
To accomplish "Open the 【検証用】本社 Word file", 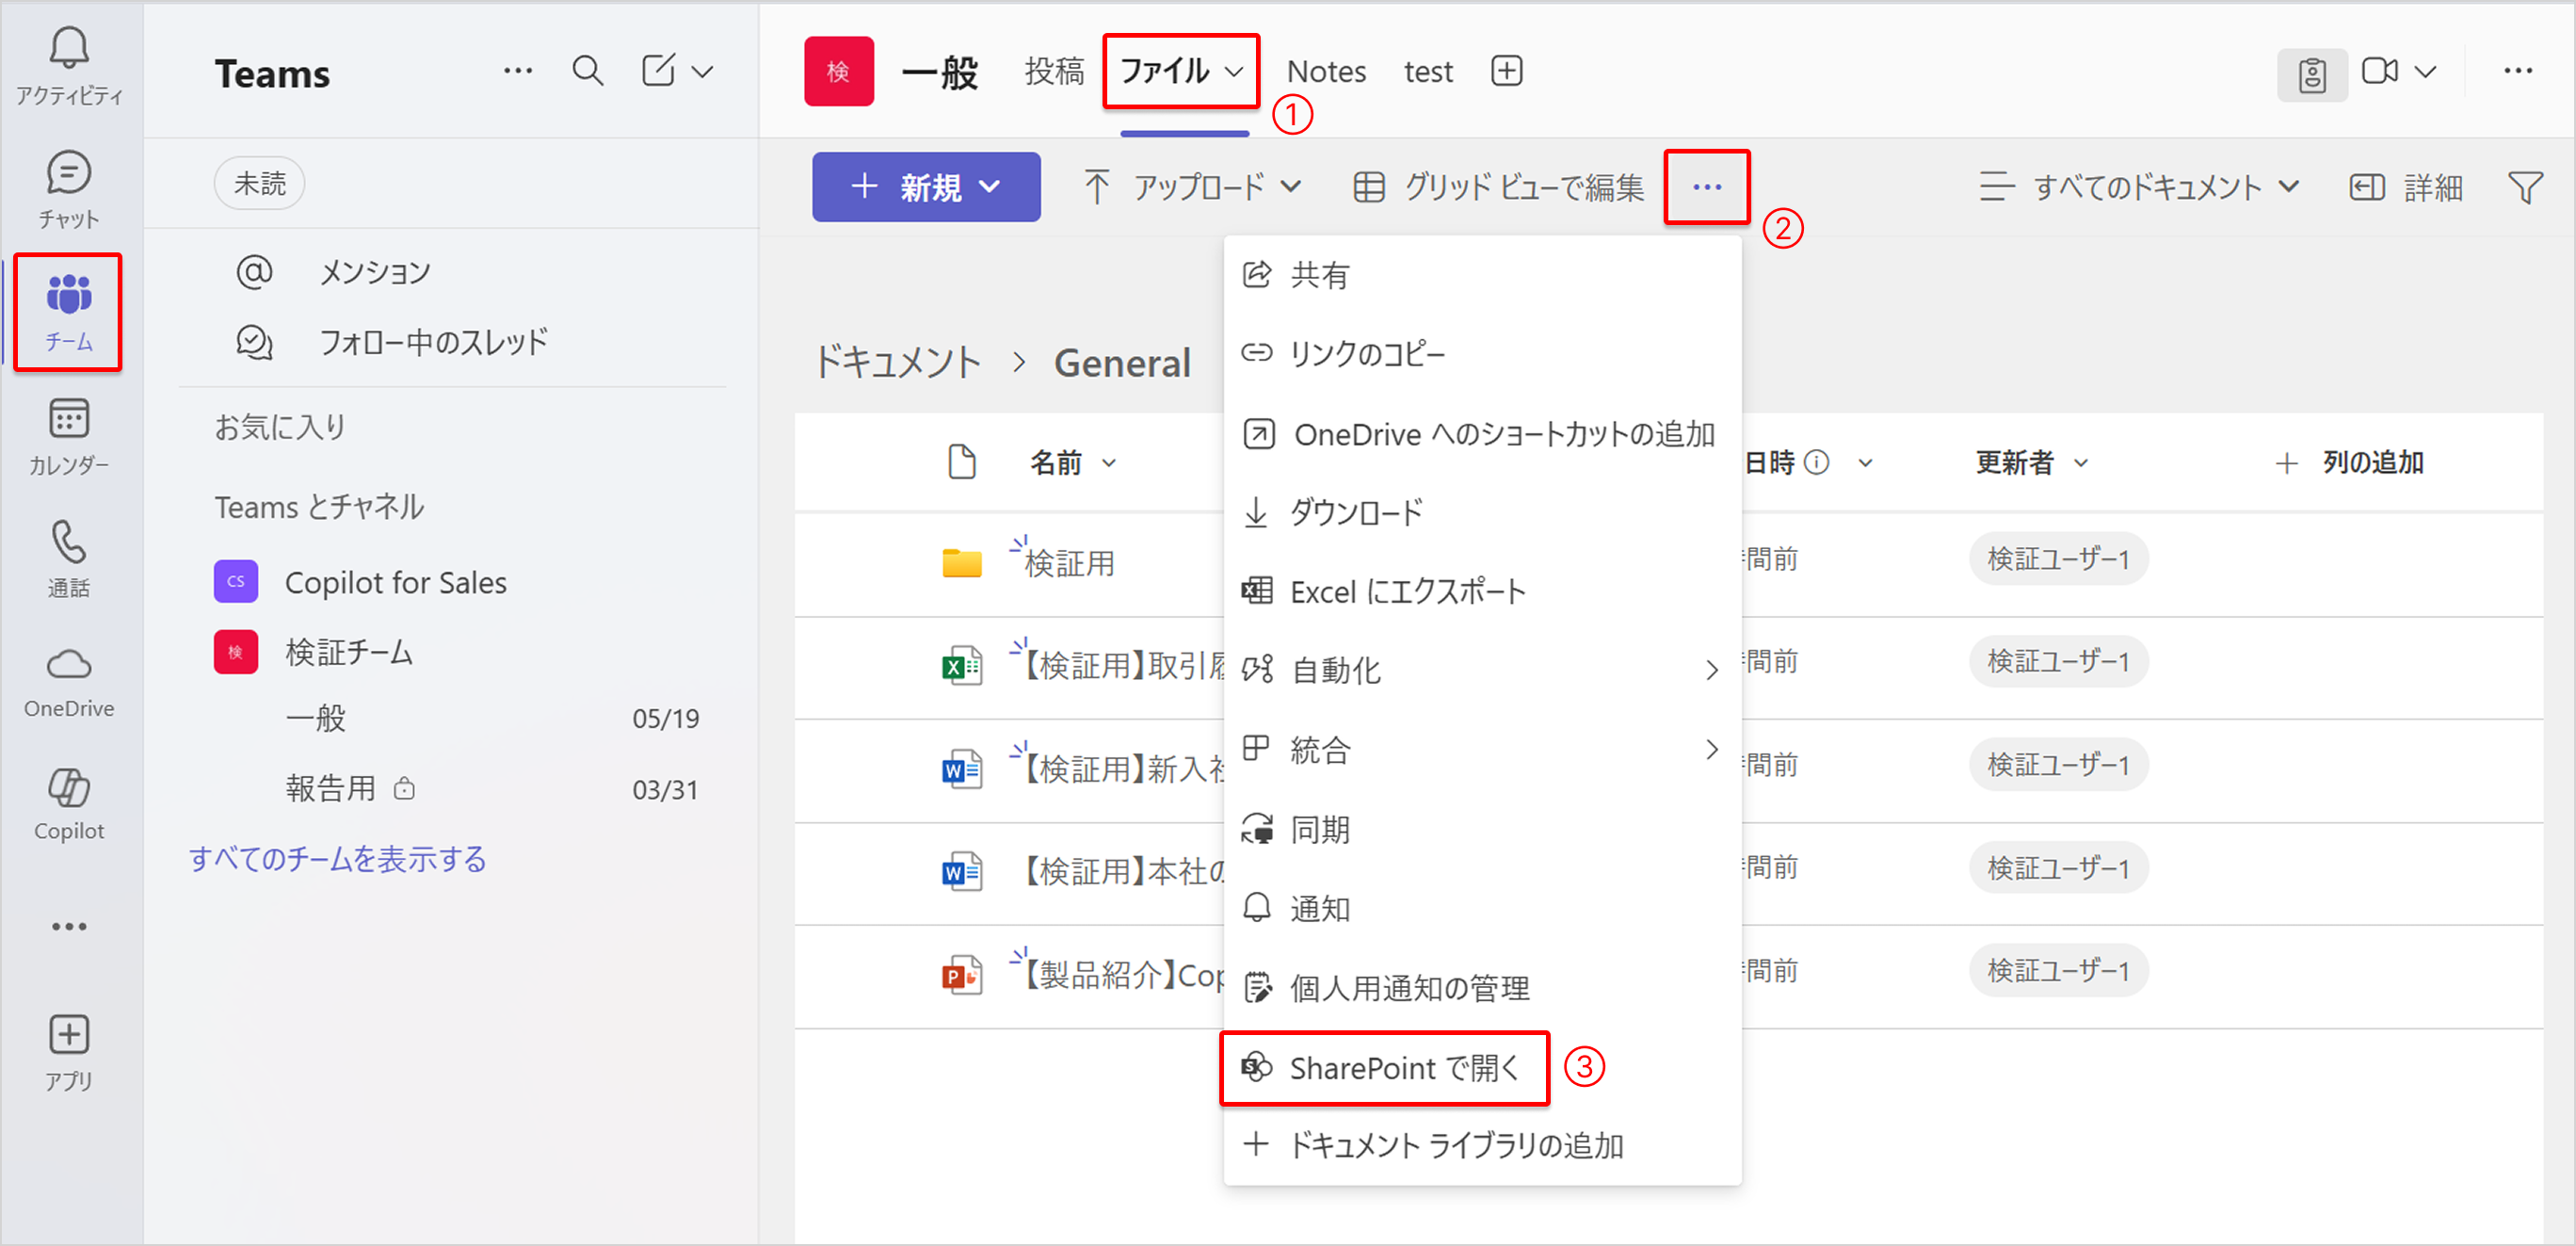I will (1124, 871).
